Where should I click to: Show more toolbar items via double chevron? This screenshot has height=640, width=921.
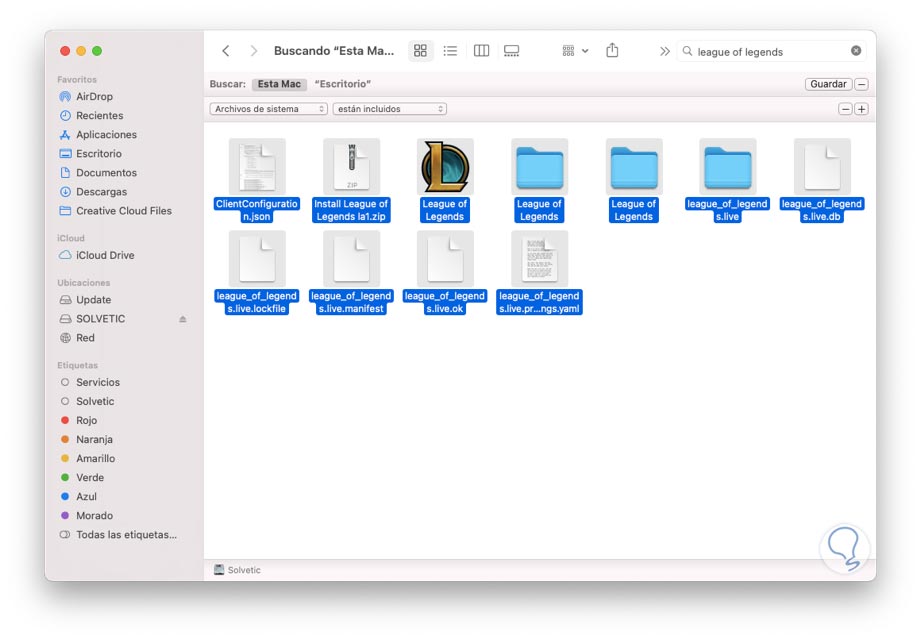click(x=664, y=51)
